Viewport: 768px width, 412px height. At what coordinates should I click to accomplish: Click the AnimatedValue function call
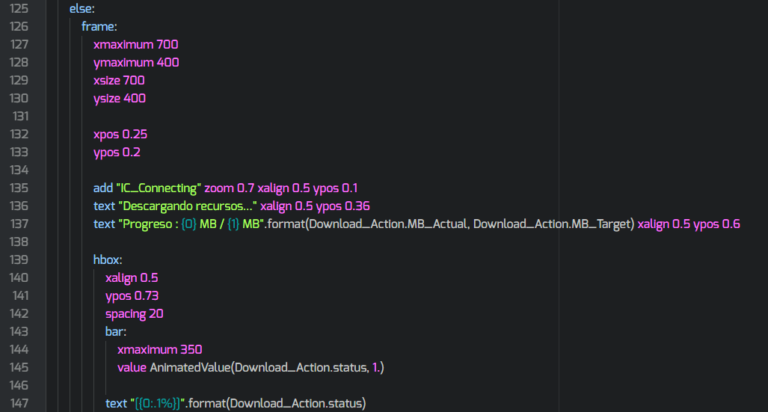(x=190, y=367)
